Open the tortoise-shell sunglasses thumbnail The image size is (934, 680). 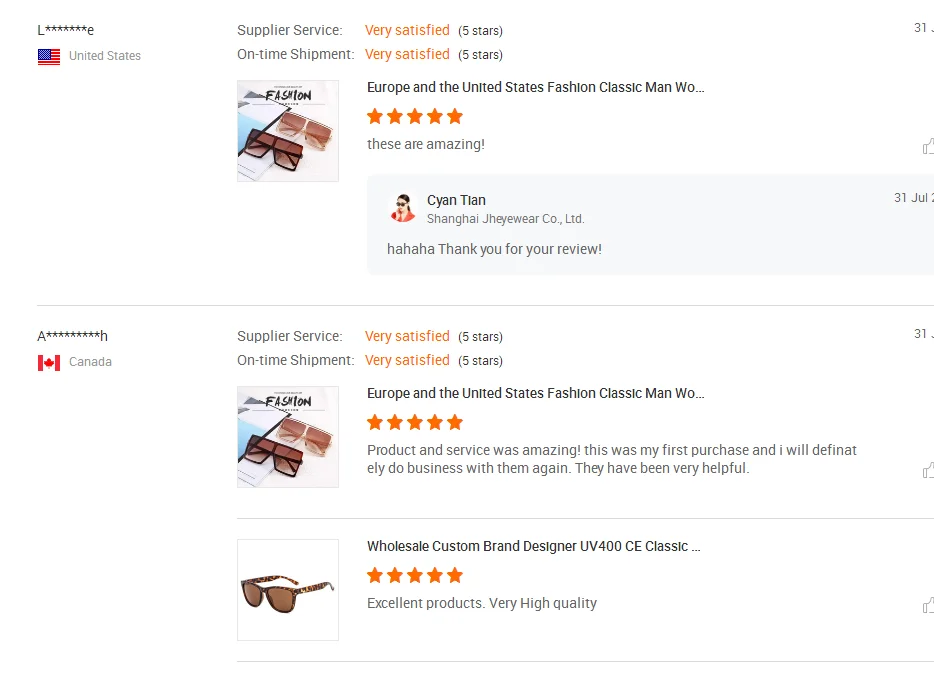288,590
